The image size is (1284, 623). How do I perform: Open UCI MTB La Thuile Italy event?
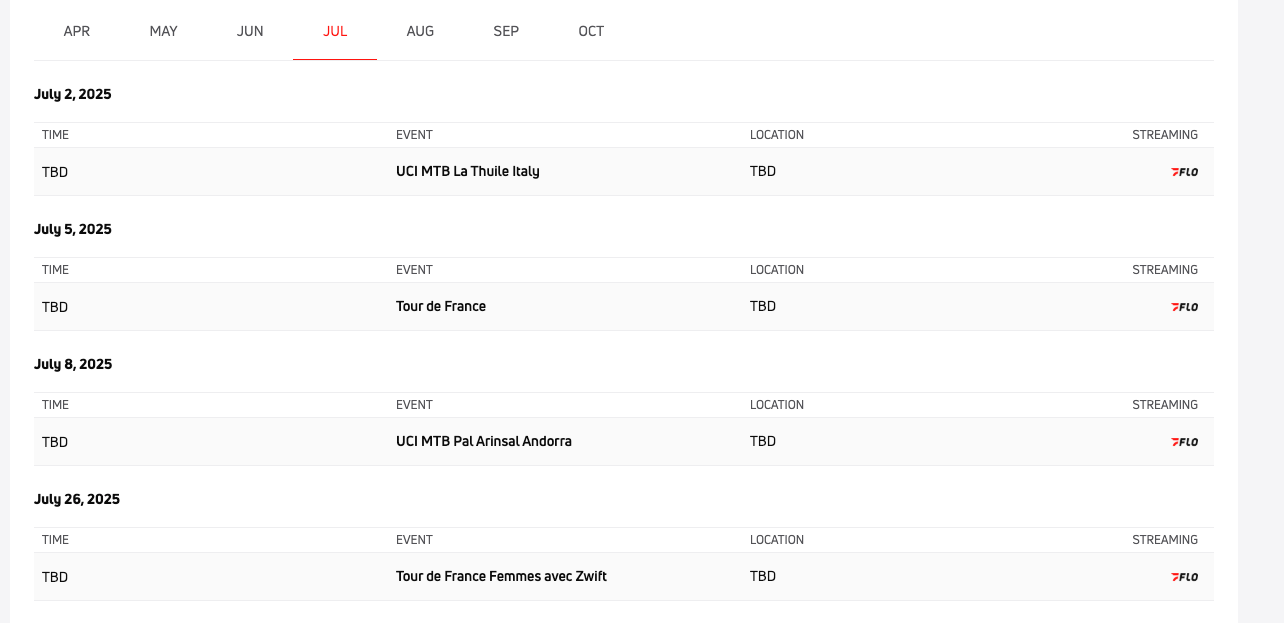[468, 171]
